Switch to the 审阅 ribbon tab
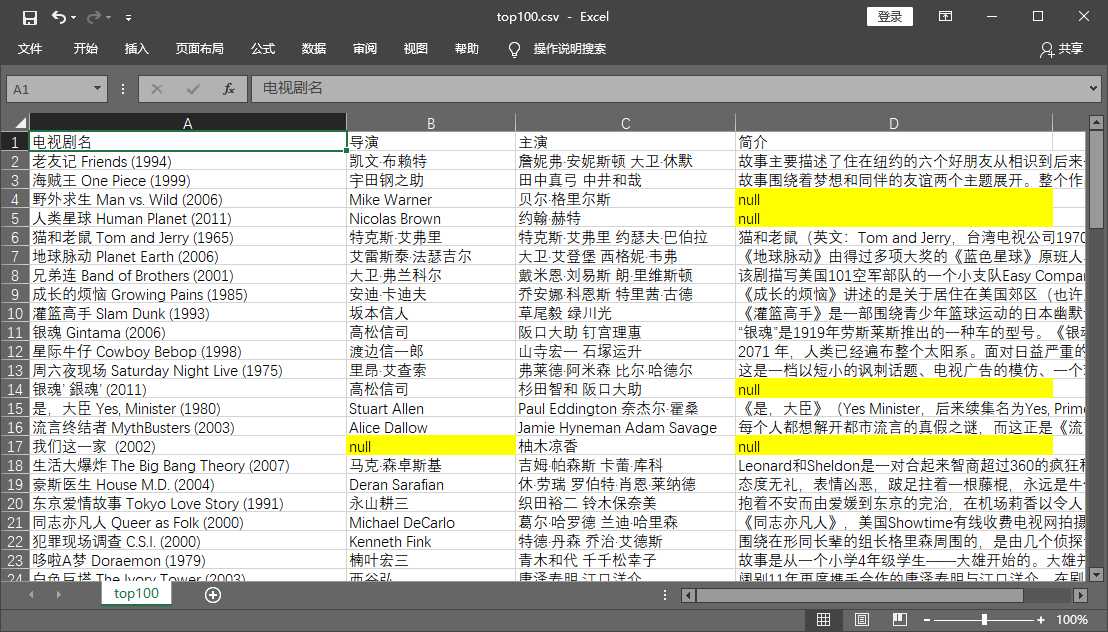 [x=365, y=49]
